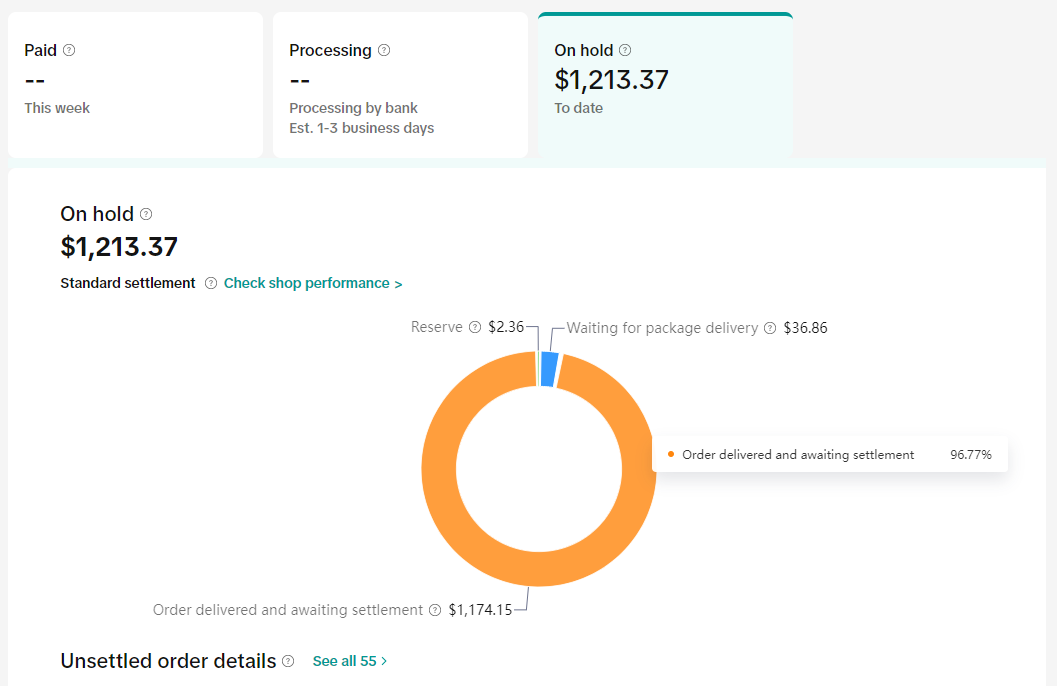Screen dimensions: 1057x686
Task: Click Waiting for package delivery info icon
Action: tap(770, 328)
